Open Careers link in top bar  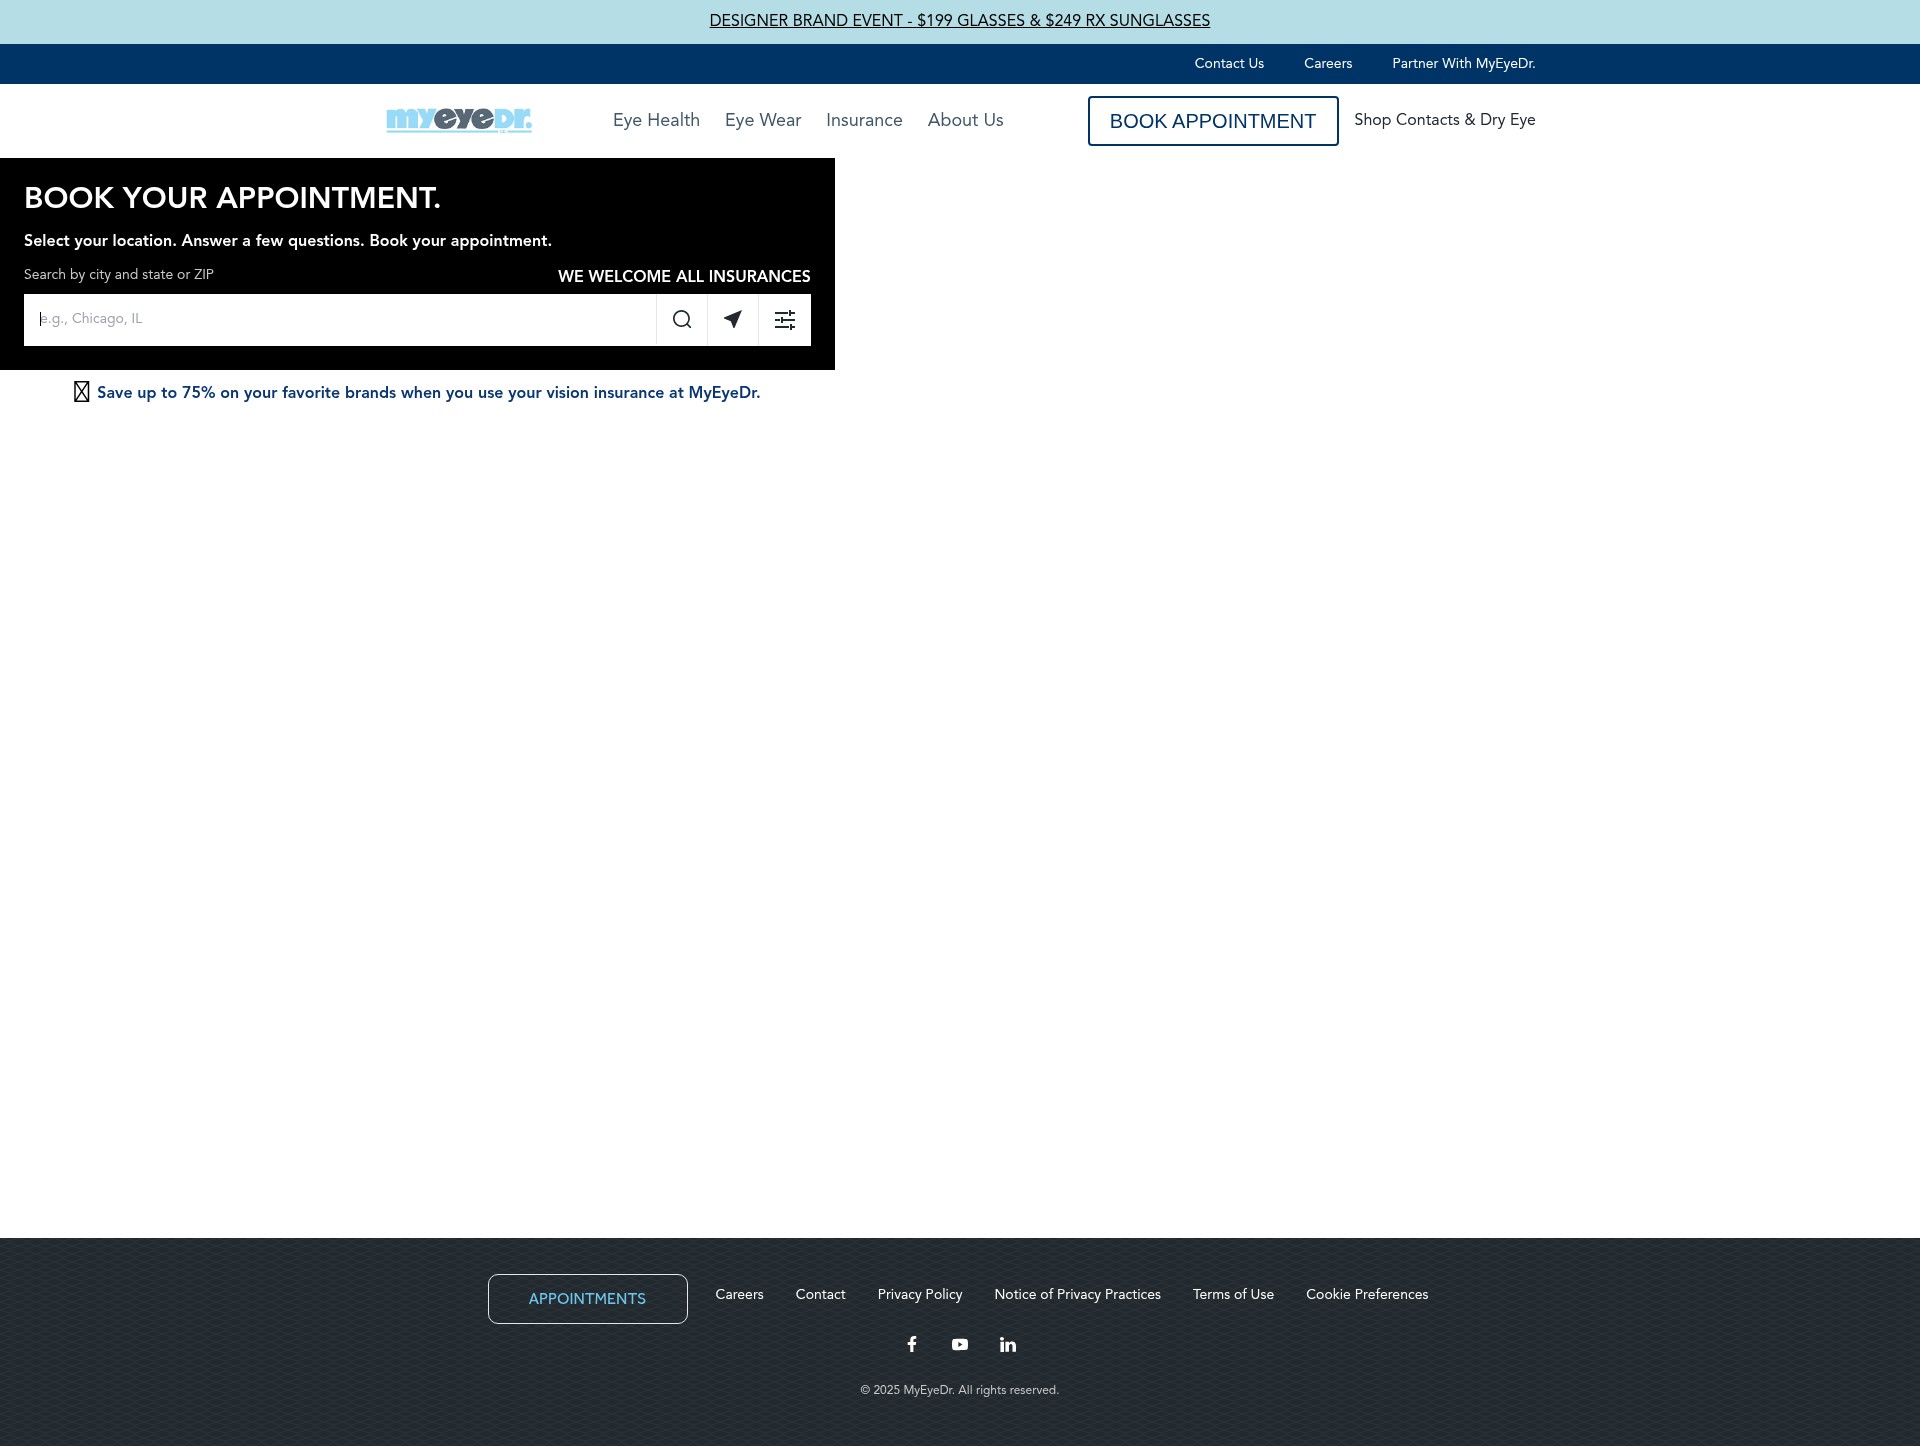click(x=1328, y=63)
